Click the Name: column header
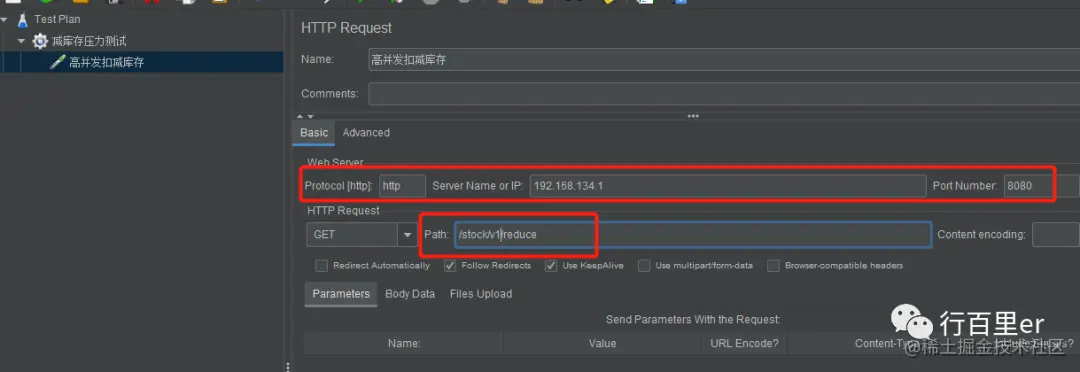Image resolution: width=1080 pixels, height=372 pixels. coord(404,343)
